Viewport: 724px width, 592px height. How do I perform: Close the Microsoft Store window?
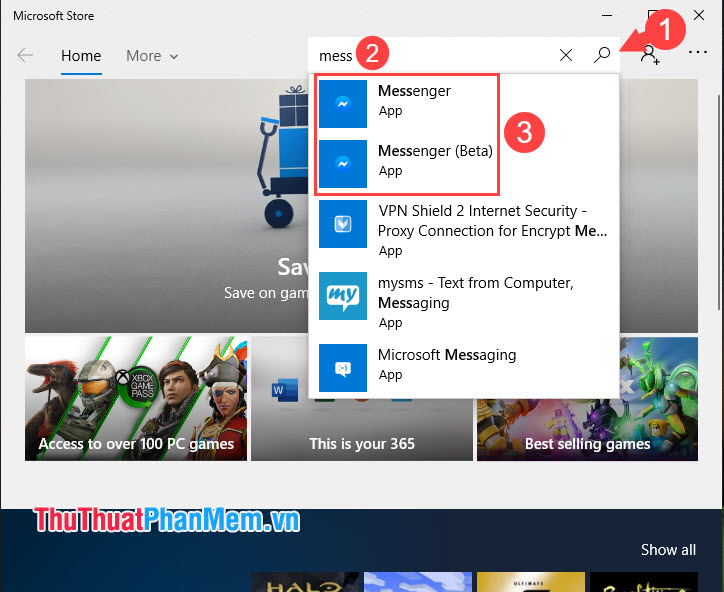coord(699,15)
